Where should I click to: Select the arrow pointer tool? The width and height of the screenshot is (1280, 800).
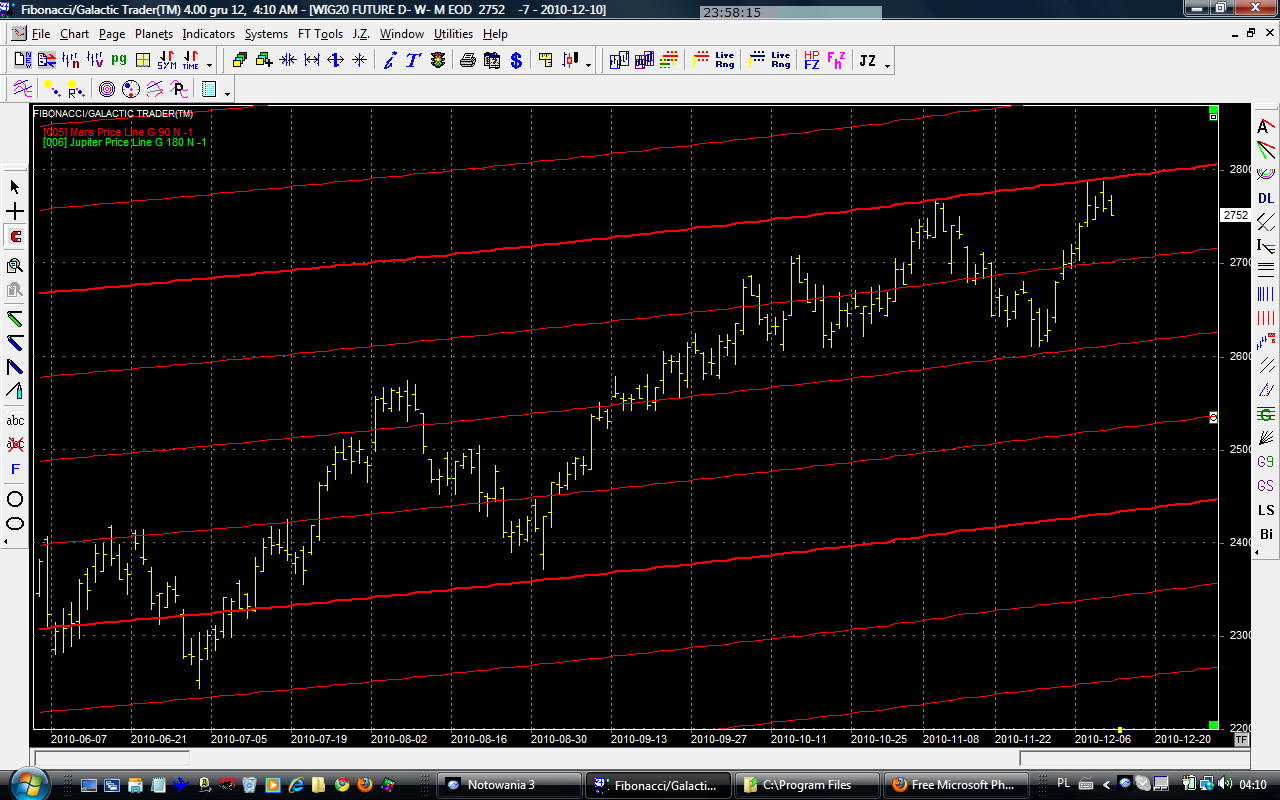(15, 187)
